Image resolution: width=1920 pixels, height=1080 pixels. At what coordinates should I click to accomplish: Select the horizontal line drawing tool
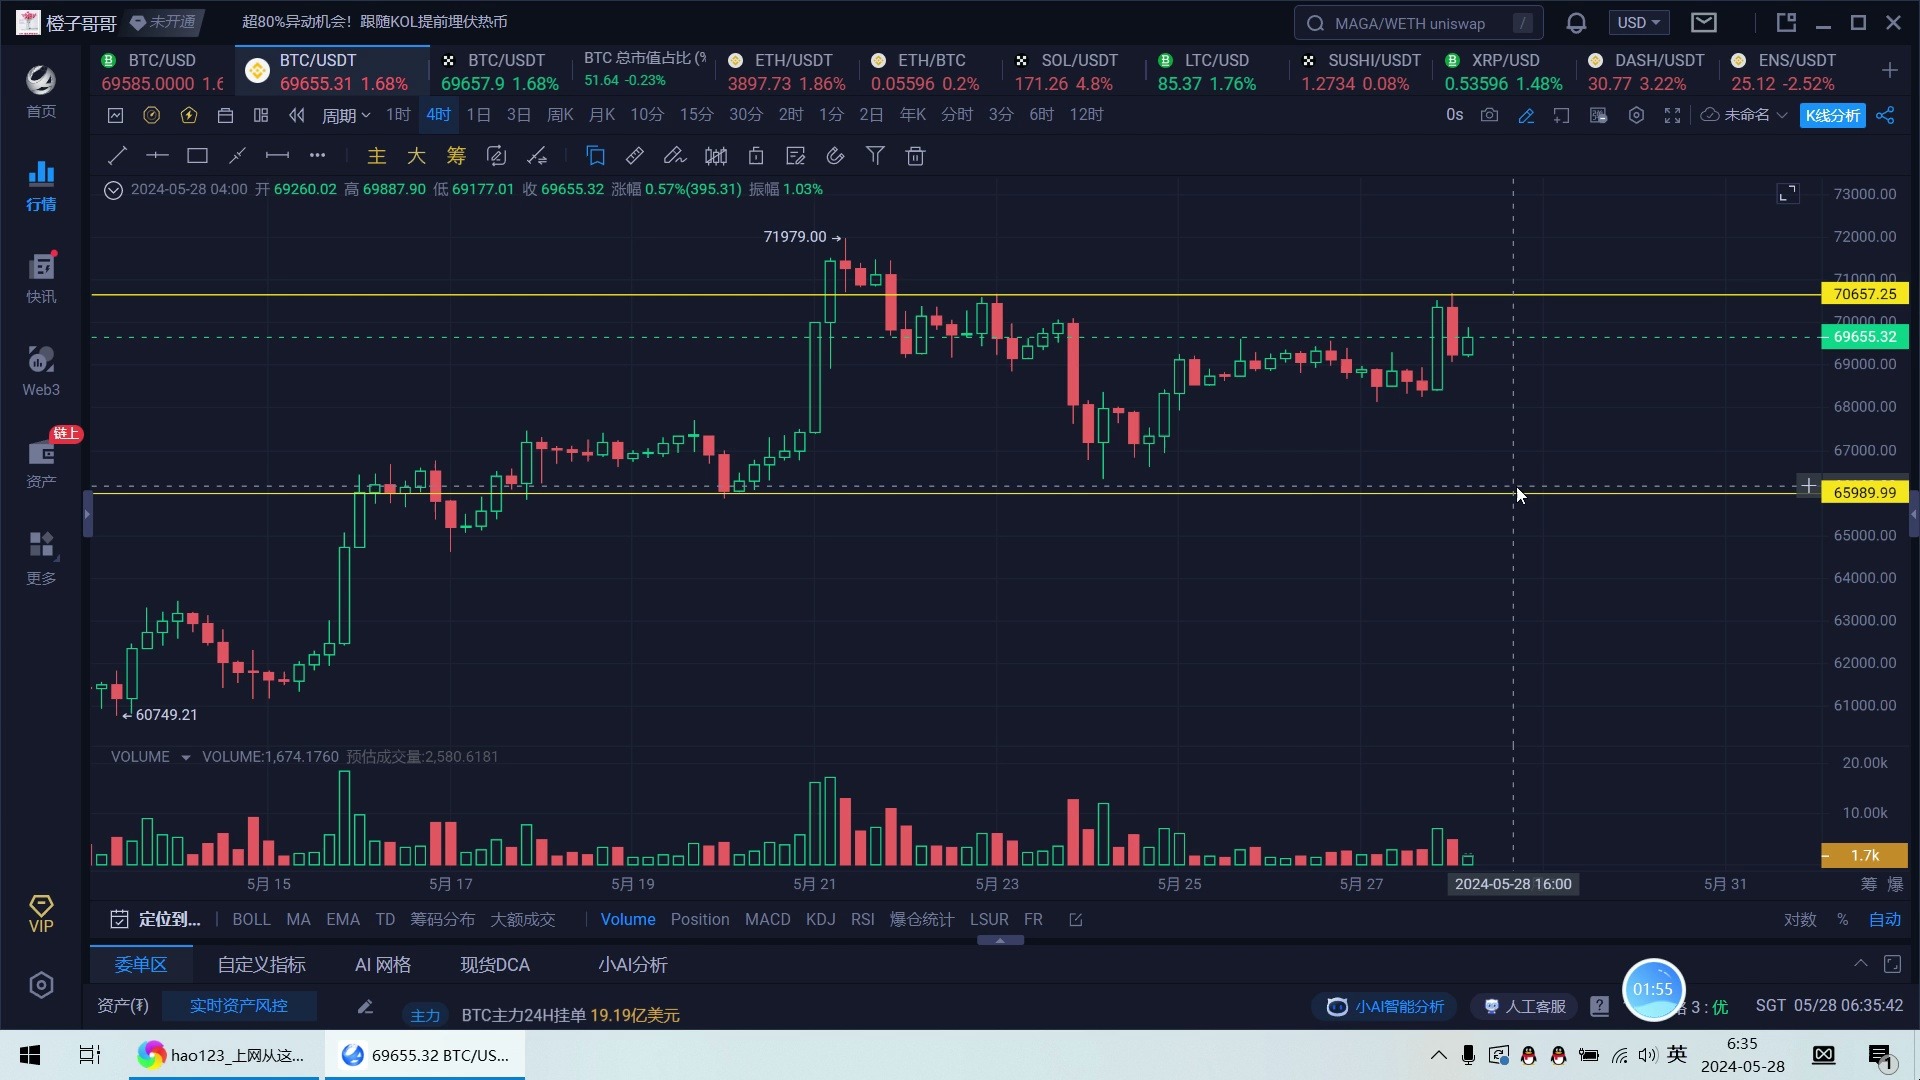pyautogui.click(x=157, y=155)
